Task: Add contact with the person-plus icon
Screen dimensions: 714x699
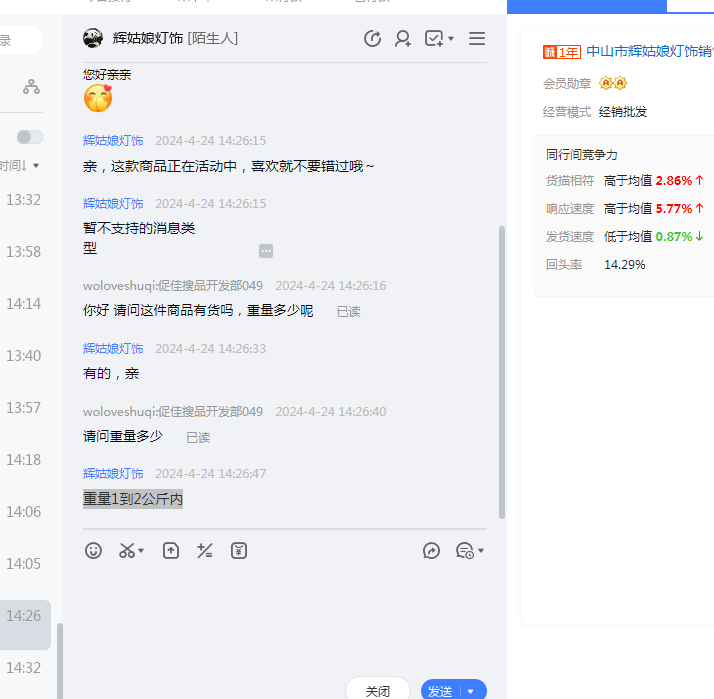Action: coord(403,38)
